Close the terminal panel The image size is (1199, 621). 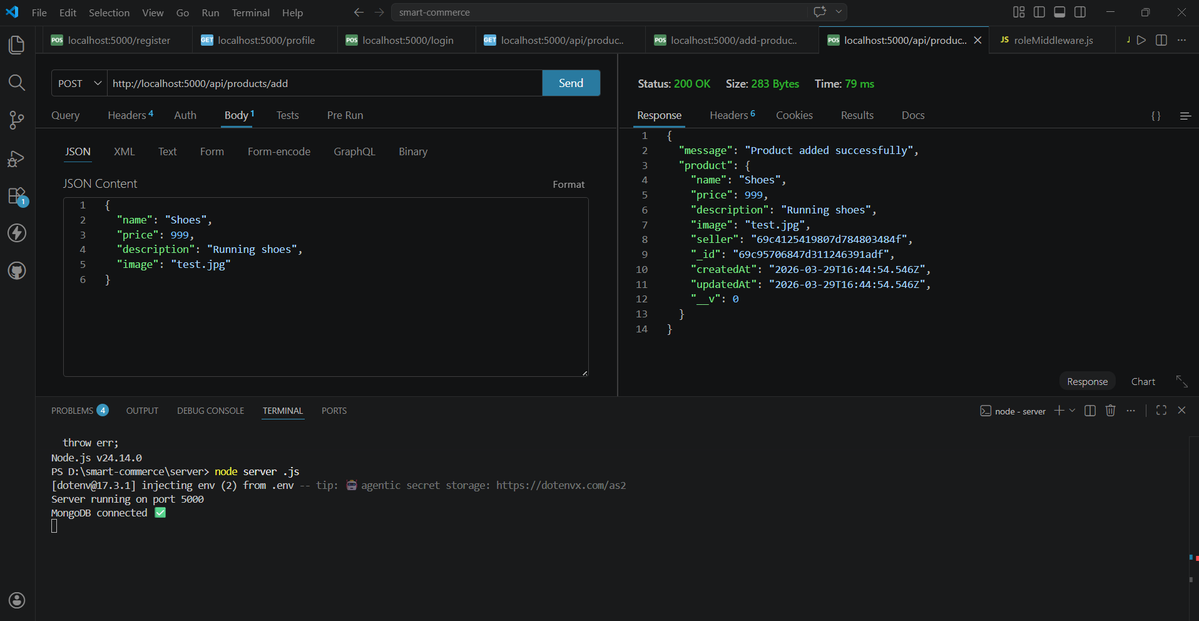point(1181,411)
